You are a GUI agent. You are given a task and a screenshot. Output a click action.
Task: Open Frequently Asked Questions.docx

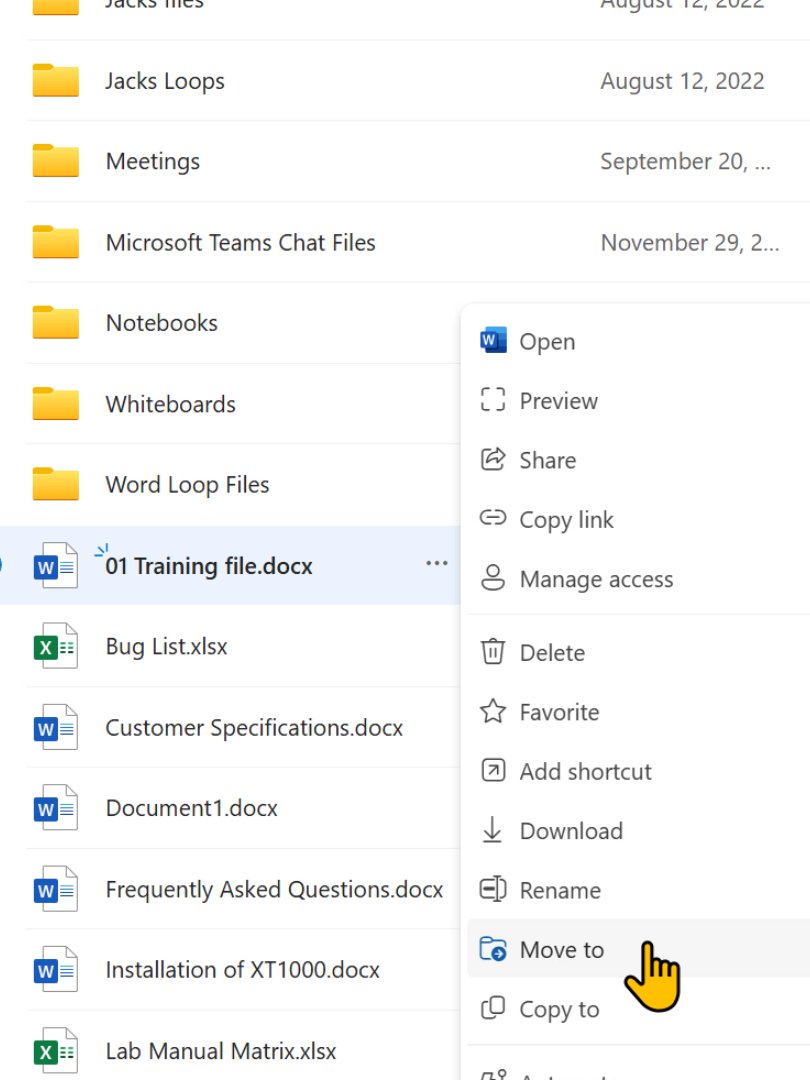pyautogui.click(x=274, y=889)
